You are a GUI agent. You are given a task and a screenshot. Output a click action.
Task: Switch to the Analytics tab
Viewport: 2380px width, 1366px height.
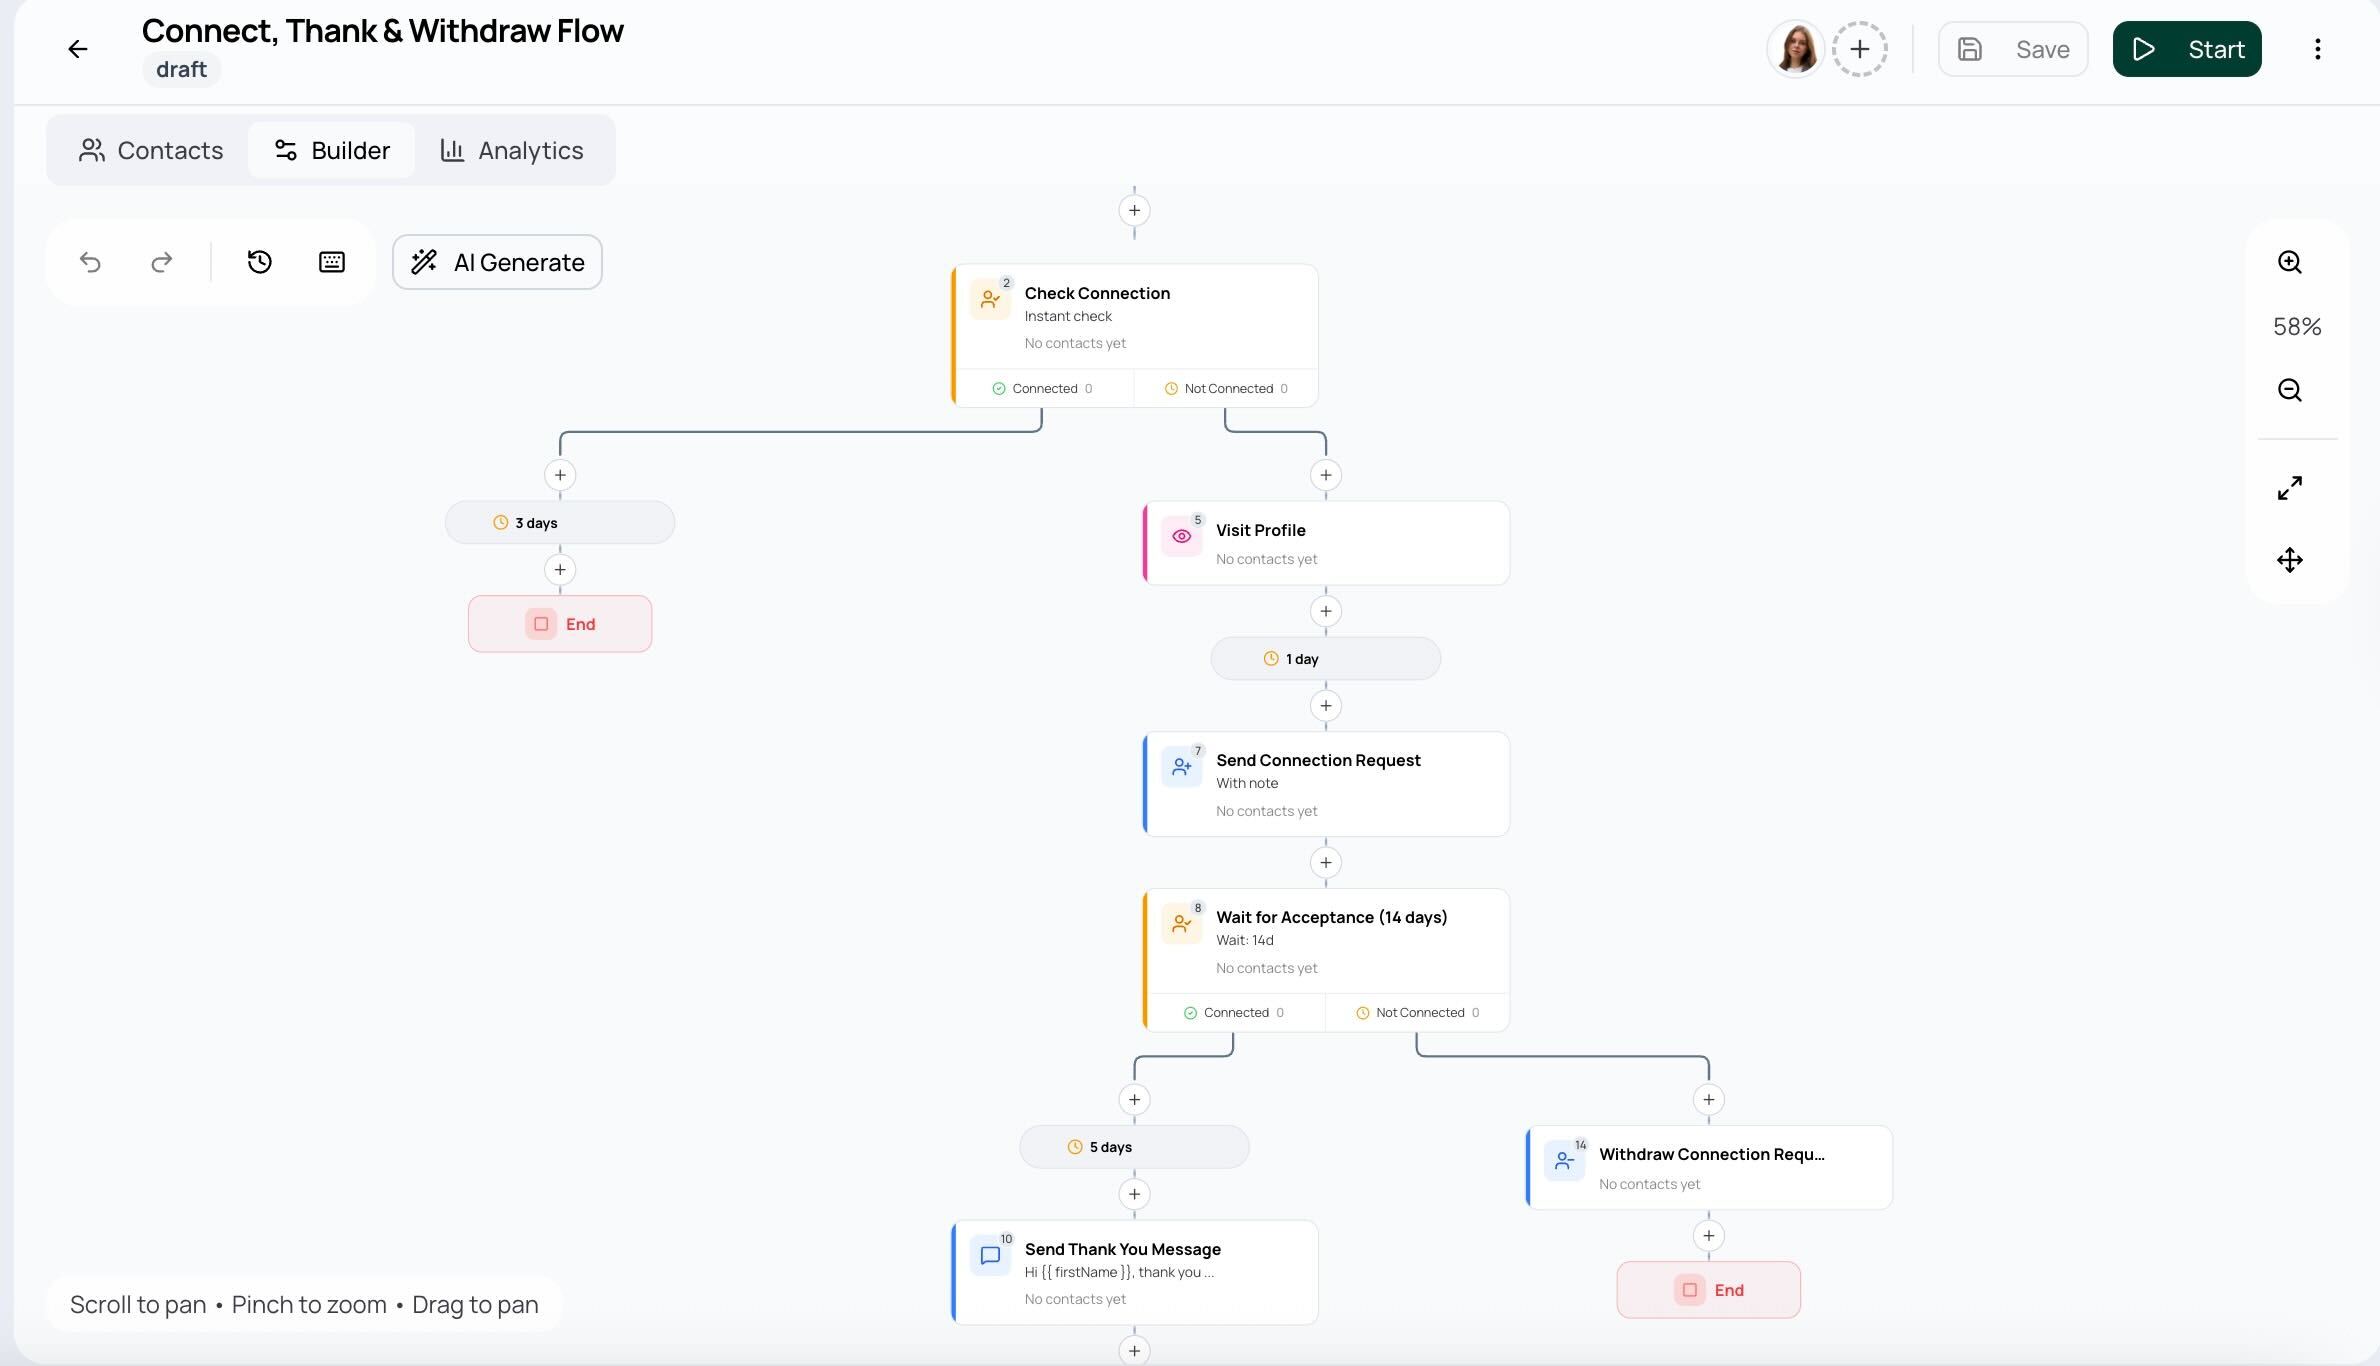(512, 150)
